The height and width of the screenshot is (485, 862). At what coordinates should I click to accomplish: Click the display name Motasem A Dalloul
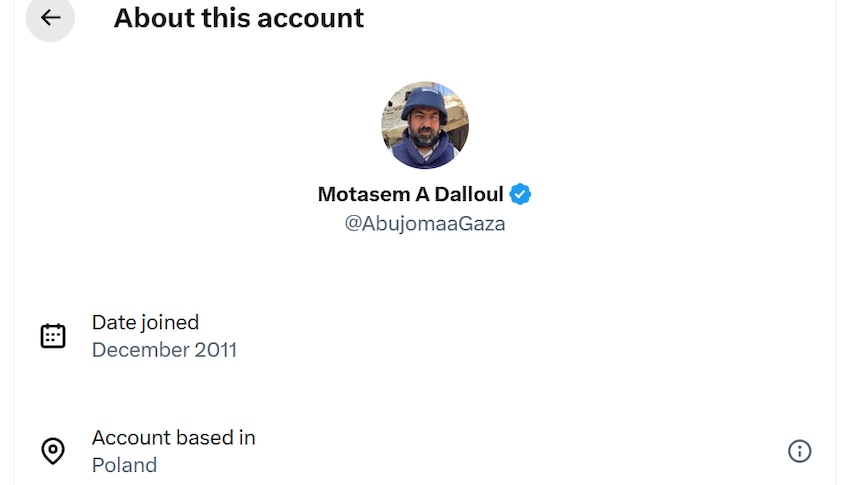(410, 194)
